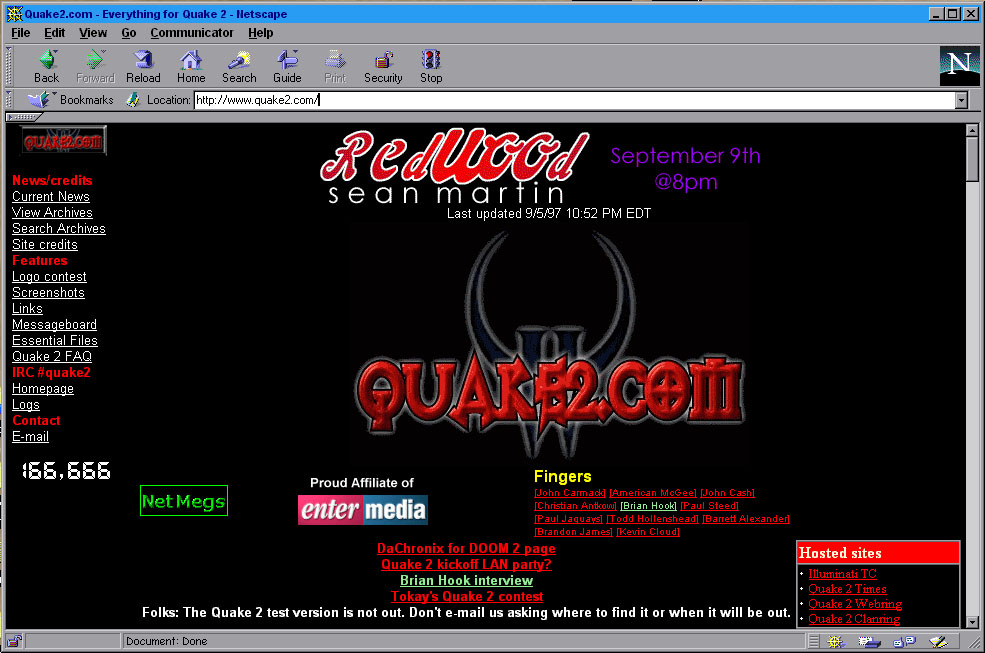The width and height of the screenshot is (985, 653).
Task: Open the Search toolbar button
Action: coord(239,67)
